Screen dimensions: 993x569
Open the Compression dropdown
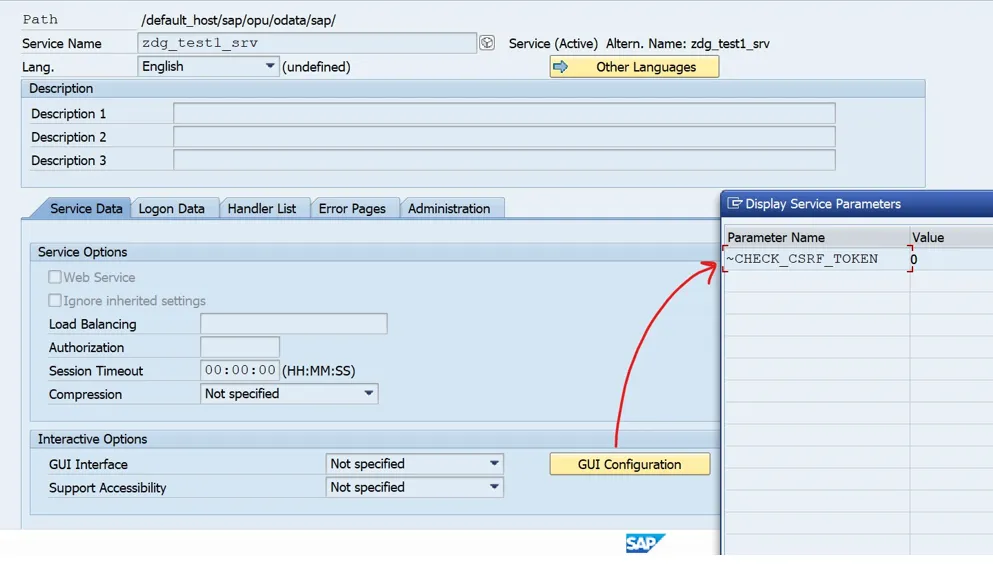[x=289, y=393]
